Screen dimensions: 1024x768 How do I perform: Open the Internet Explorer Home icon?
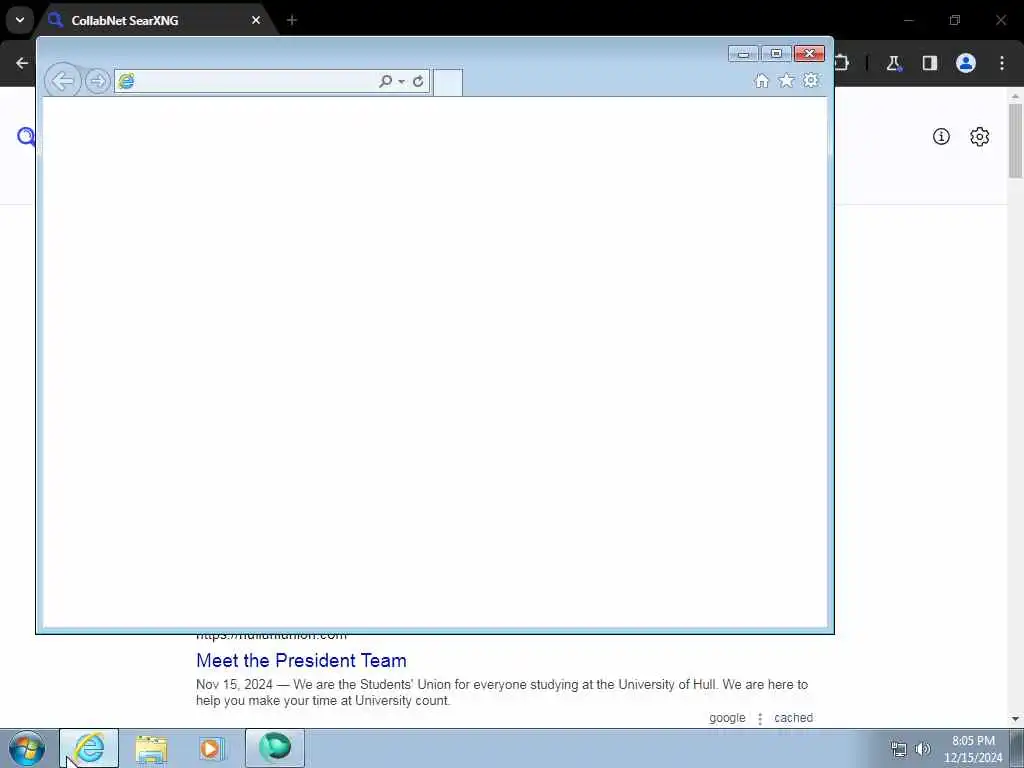tap(761, 81)
